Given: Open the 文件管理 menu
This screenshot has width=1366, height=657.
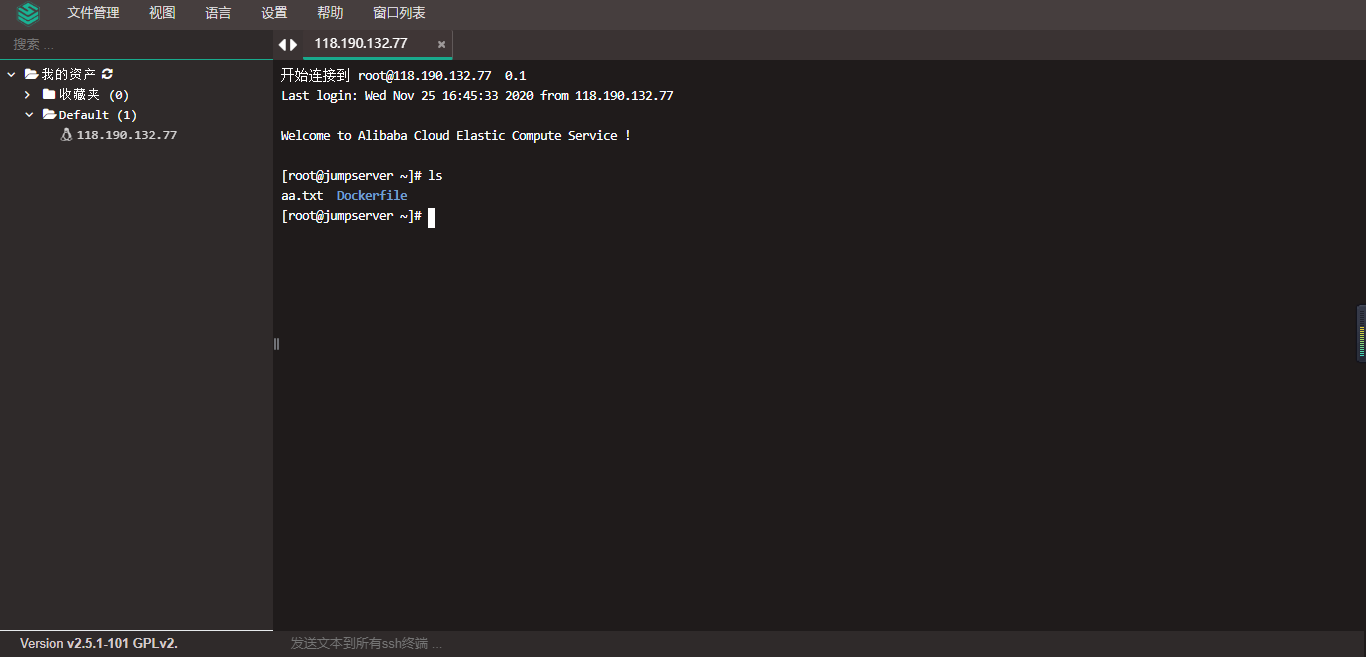Looking at the screenshot, I should (93, 13).
